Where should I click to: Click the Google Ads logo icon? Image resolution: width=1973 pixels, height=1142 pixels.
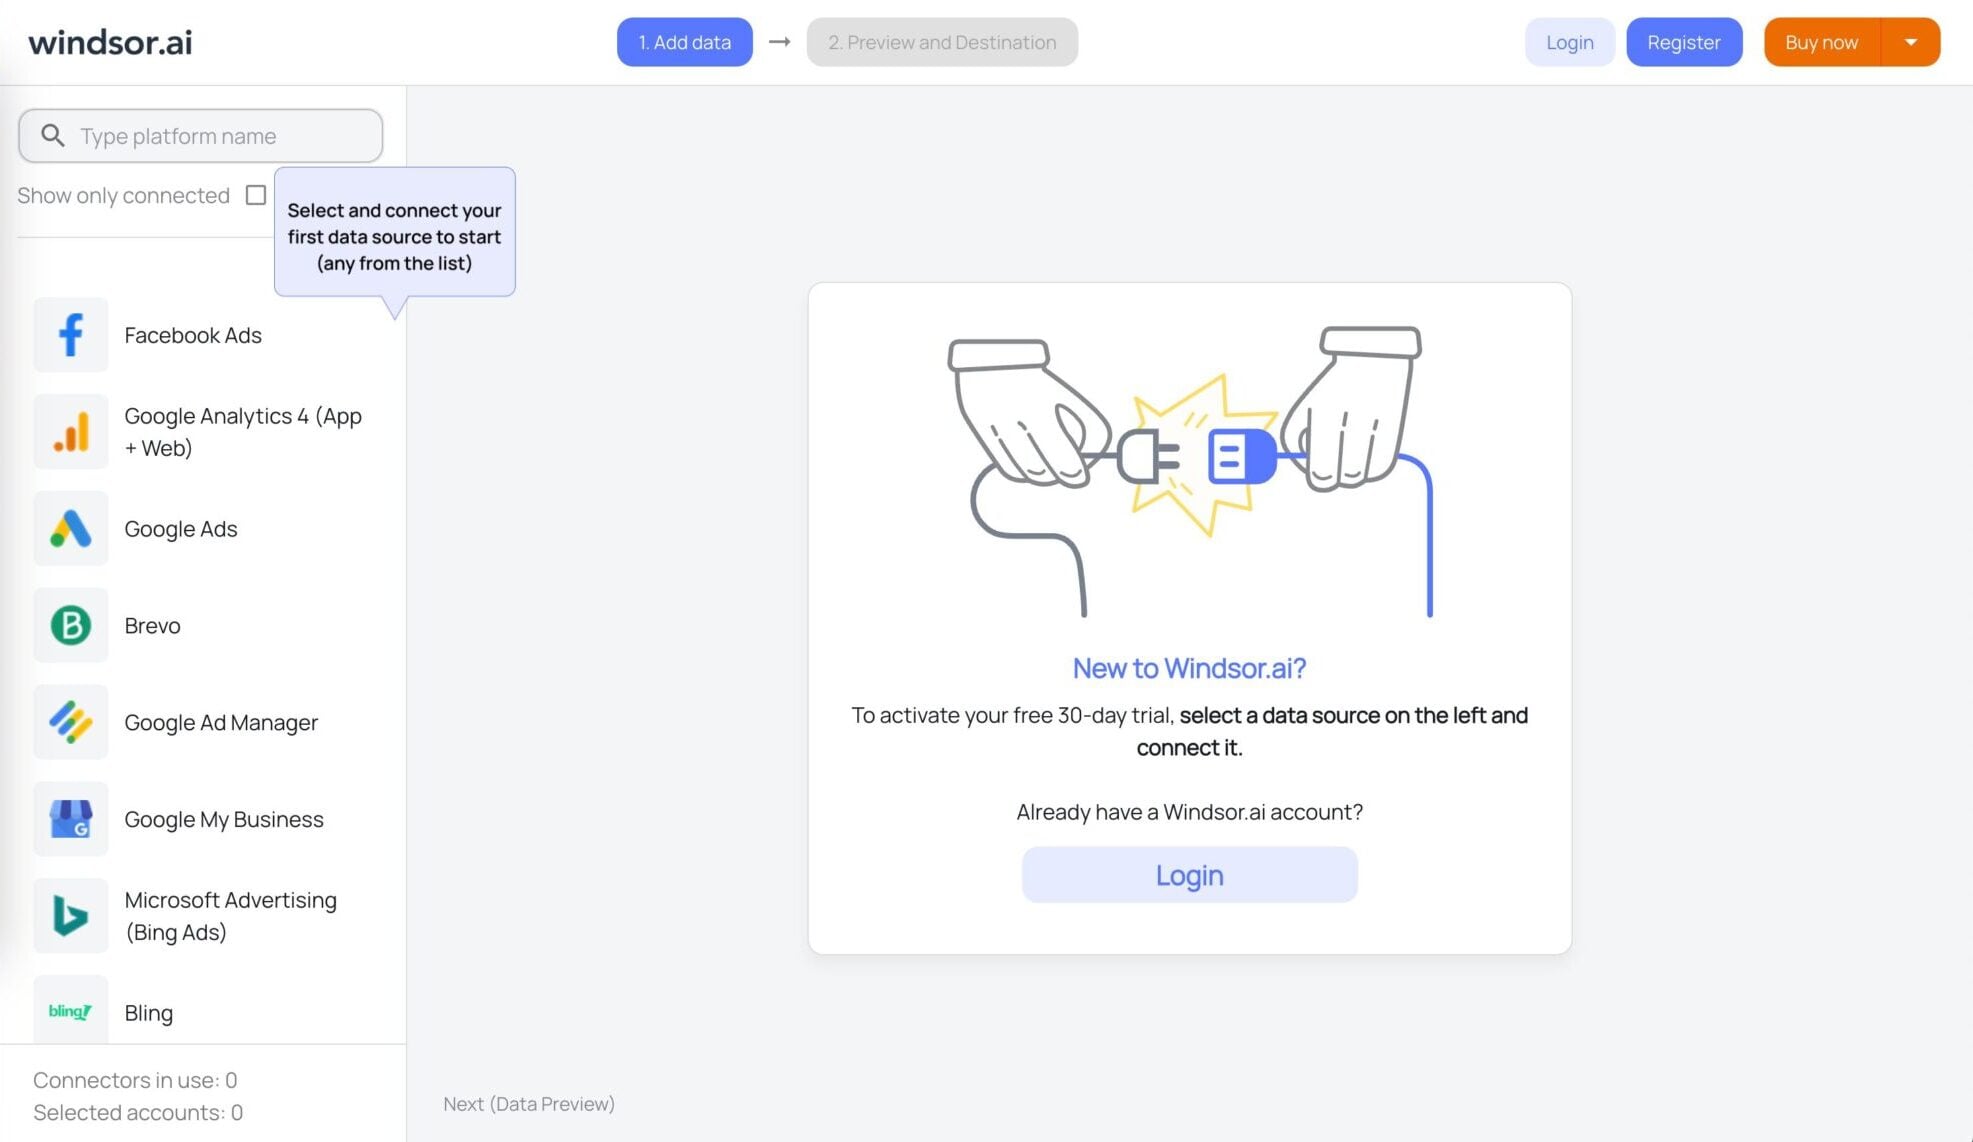(x=71, y=529)
